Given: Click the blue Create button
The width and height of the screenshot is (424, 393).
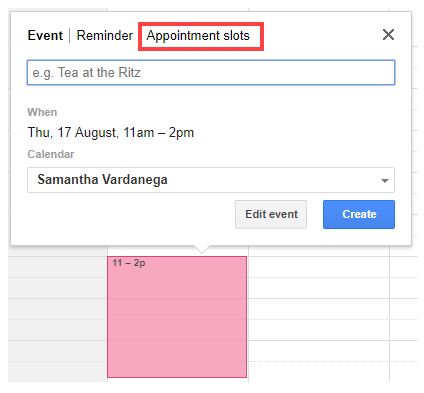Looking at the screenshot, I should pyautogui.click(x=359, y=214).
